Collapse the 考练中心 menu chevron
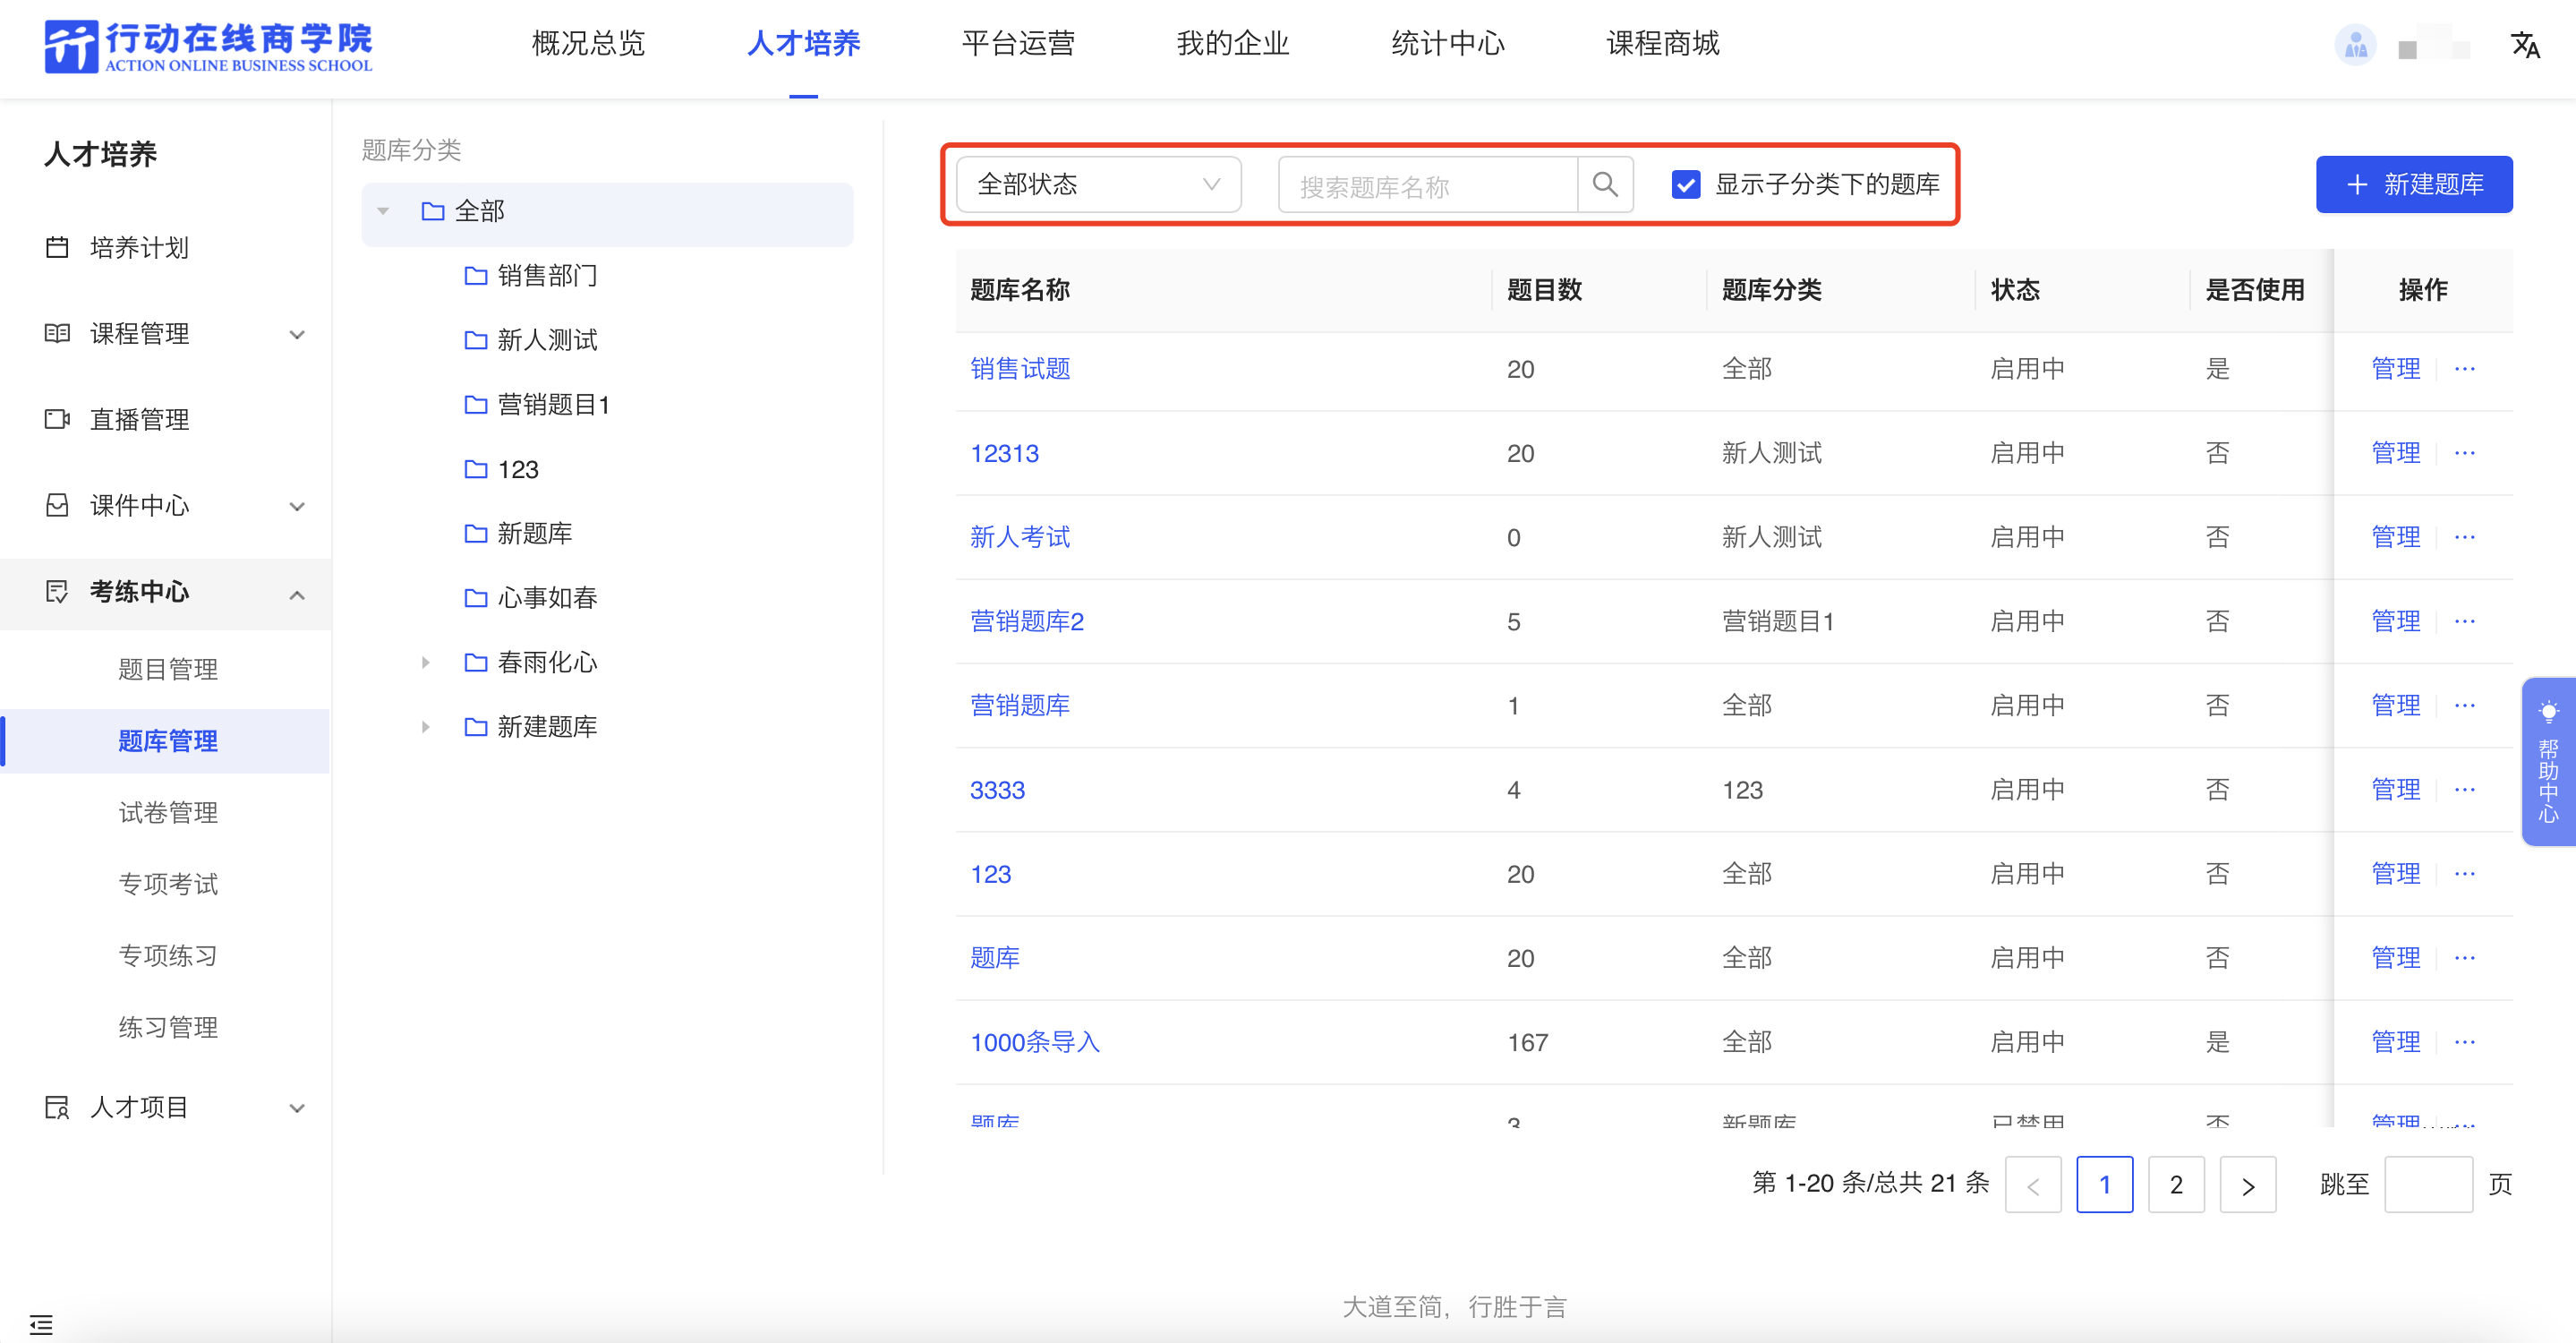2576x1343 pixels. point(297,594)
